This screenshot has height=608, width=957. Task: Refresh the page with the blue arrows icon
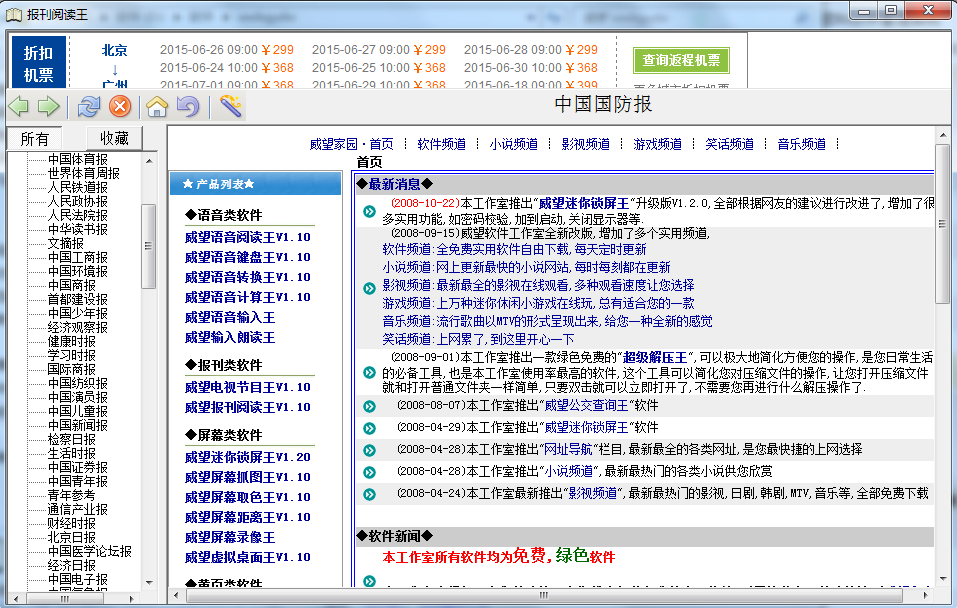click(89, 106)
